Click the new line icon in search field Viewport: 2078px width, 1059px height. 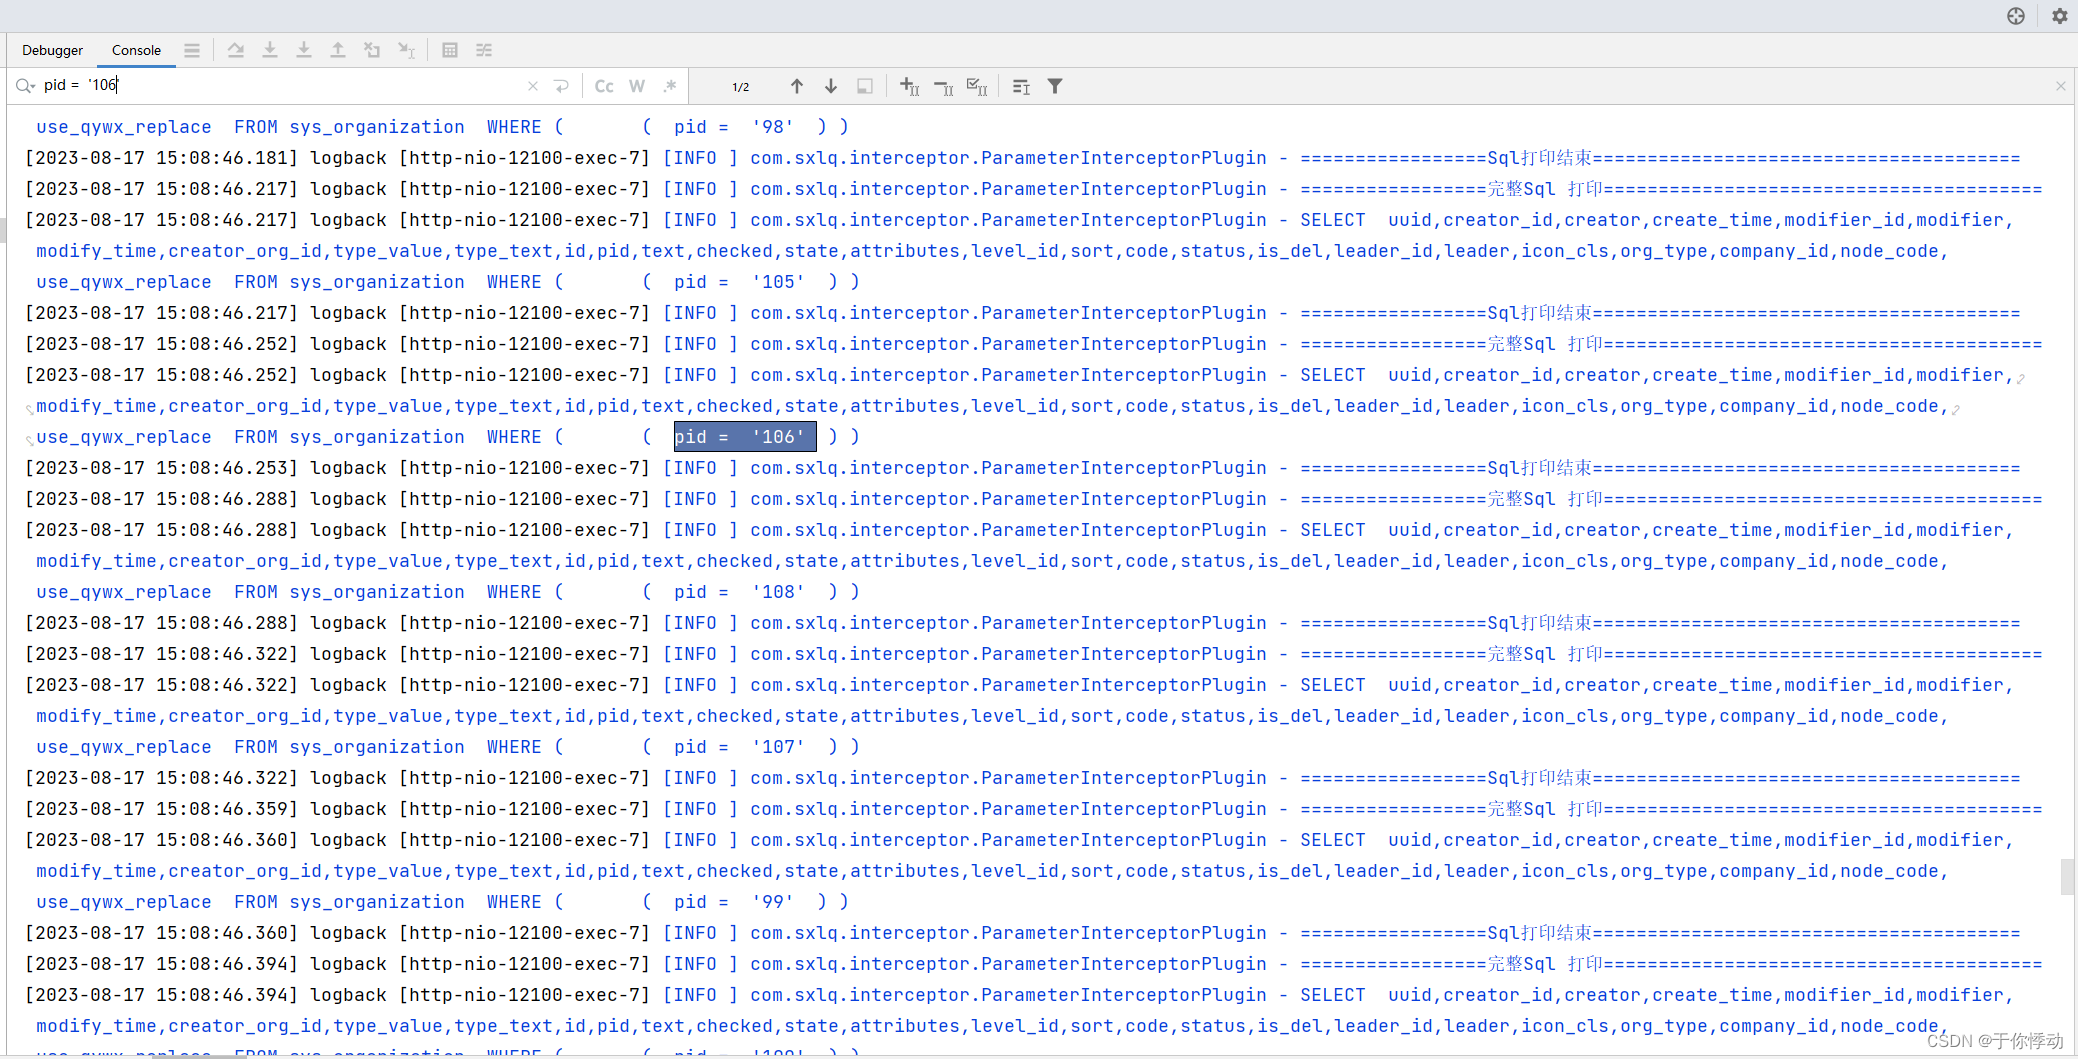[562, 86]
